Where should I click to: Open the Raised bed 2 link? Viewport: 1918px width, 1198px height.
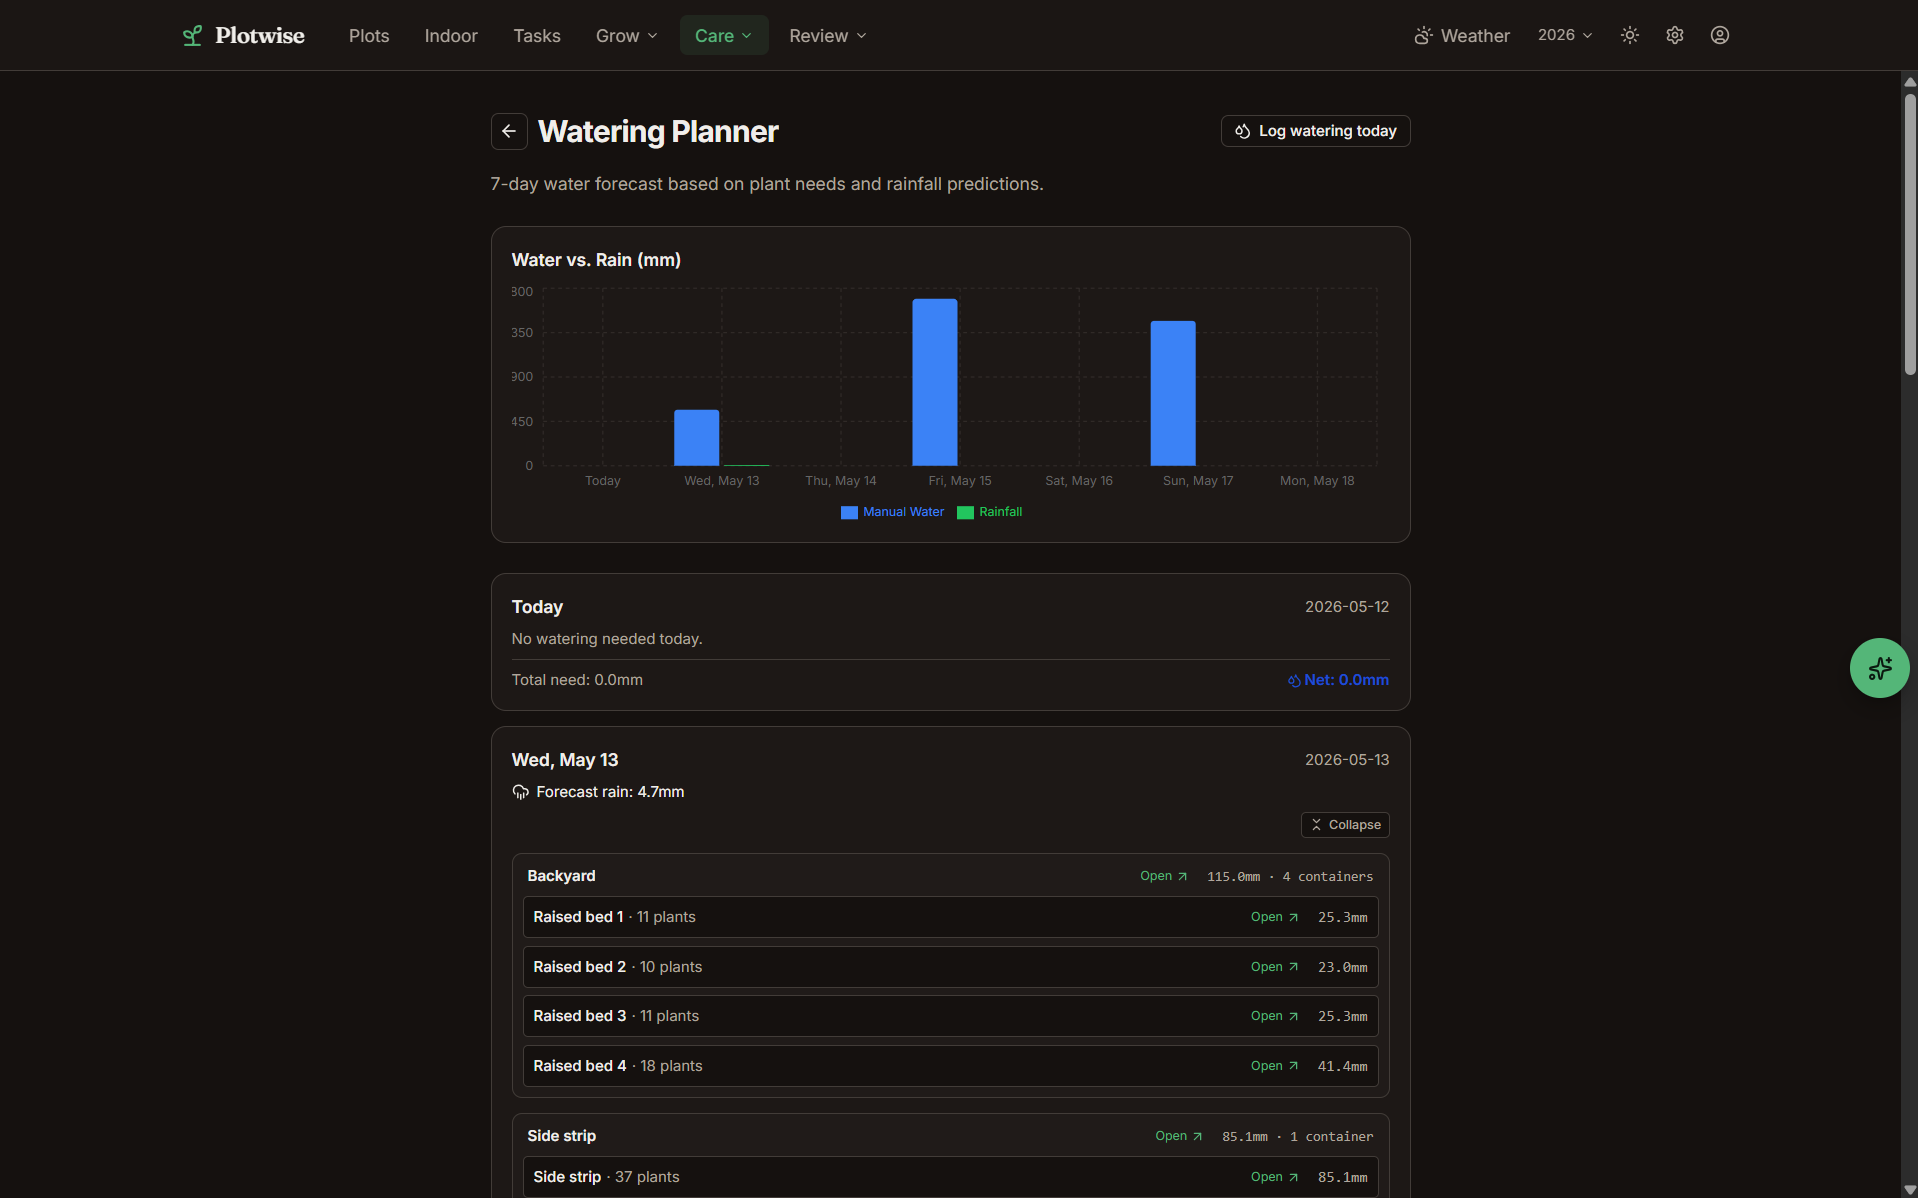point(1274,967)
